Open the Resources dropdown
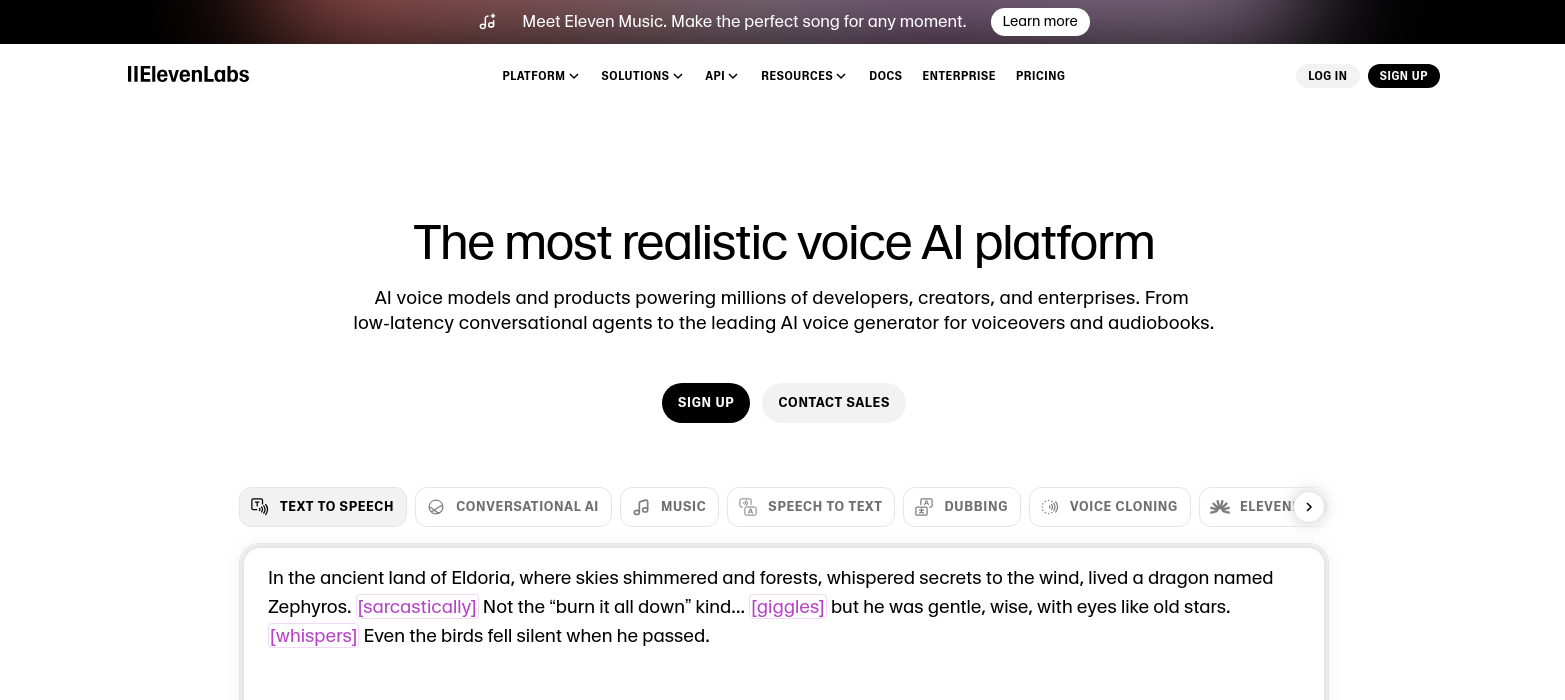 coord(803,75)
